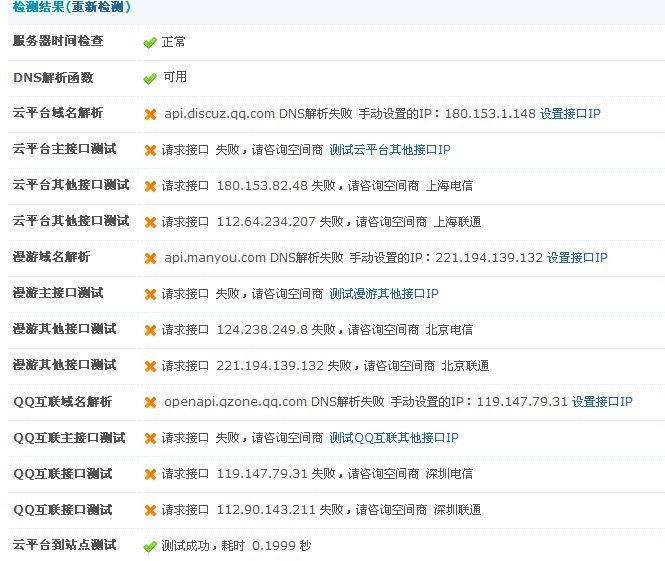Open 设置接口IP link for api.manyou.com
The image size is (665, 561).
tap(577, 258)
